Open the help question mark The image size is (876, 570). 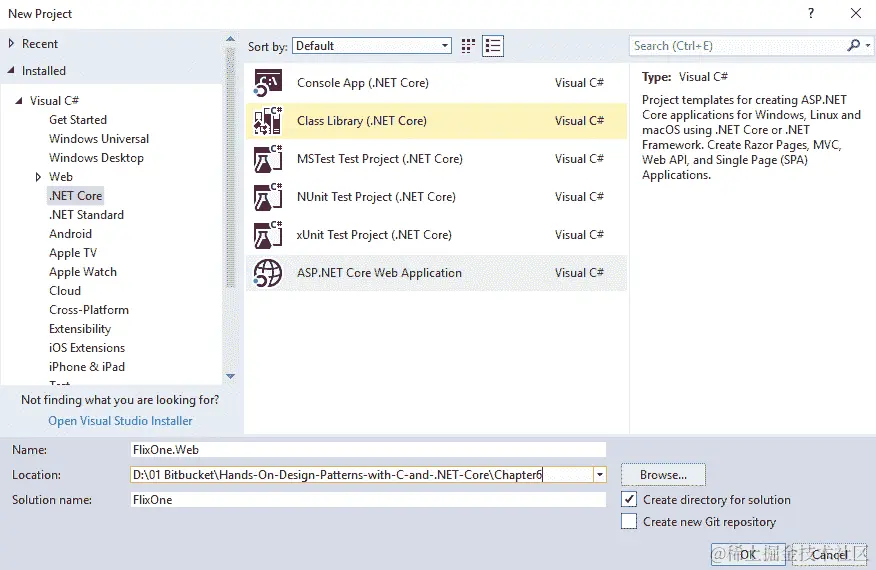(x=811, y=13)
